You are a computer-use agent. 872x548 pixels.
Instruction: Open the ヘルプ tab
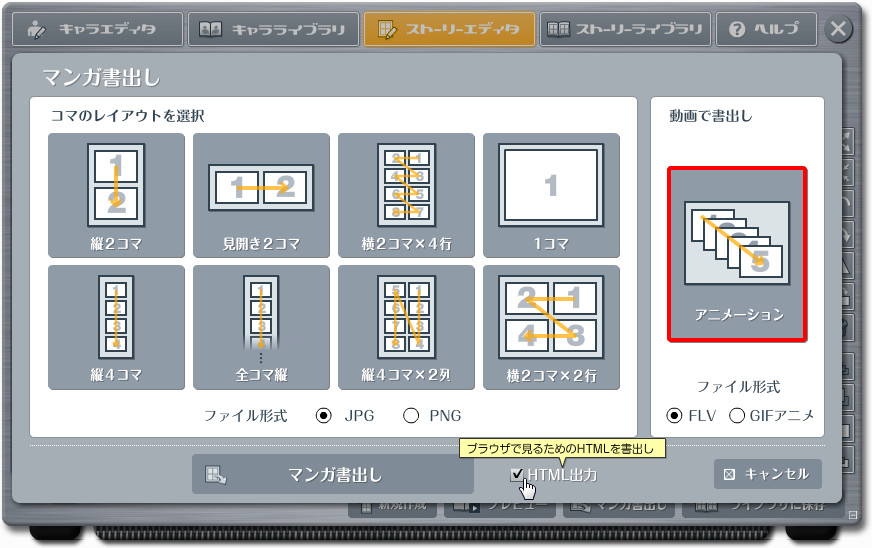click(766, 29)
